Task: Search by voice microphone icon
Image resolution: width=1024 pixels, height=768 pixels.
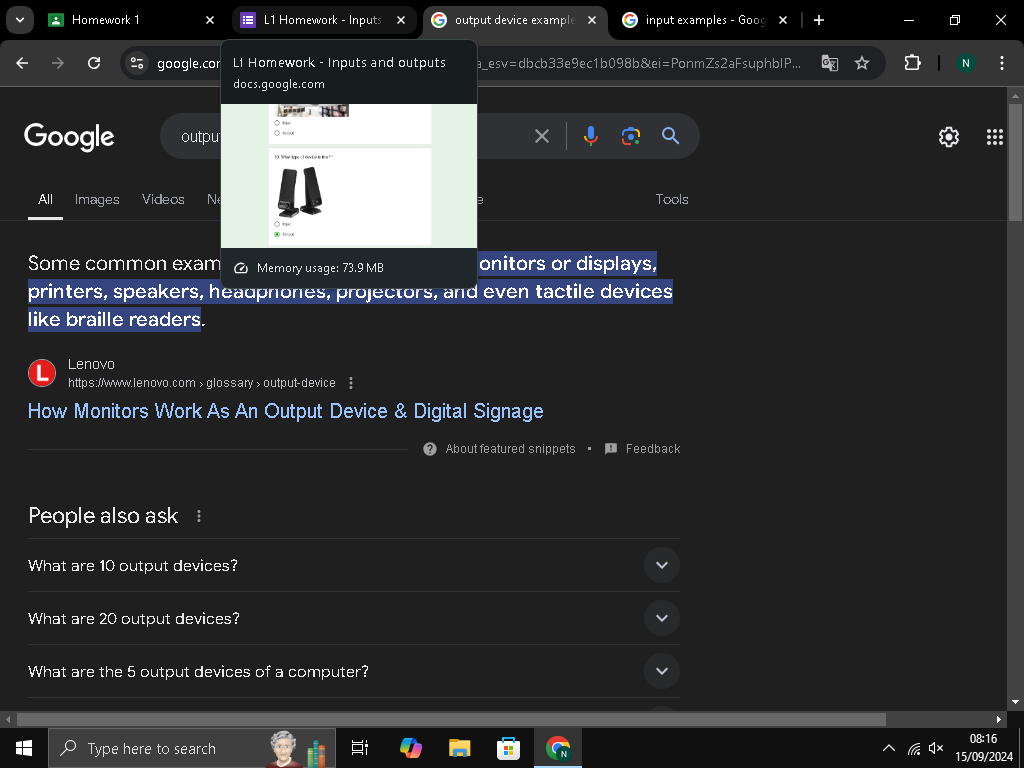Action: click(590, 136)
